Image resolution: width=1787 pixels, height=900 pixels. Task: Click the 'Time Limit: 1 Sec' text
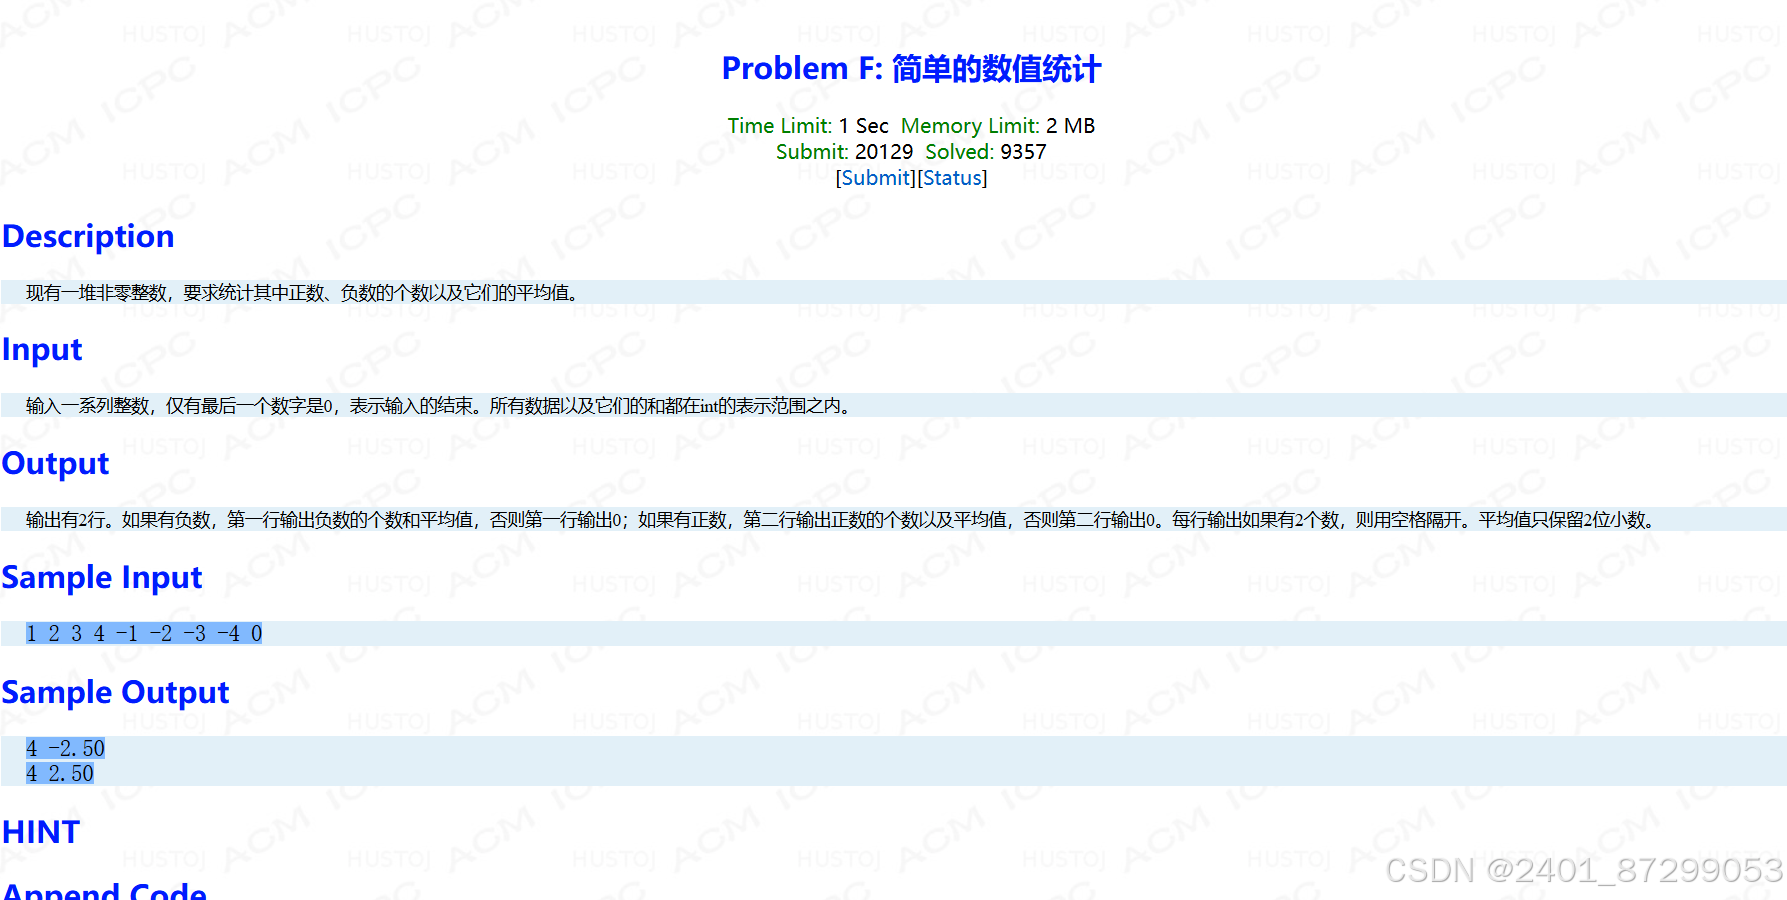tap(808, 126)
